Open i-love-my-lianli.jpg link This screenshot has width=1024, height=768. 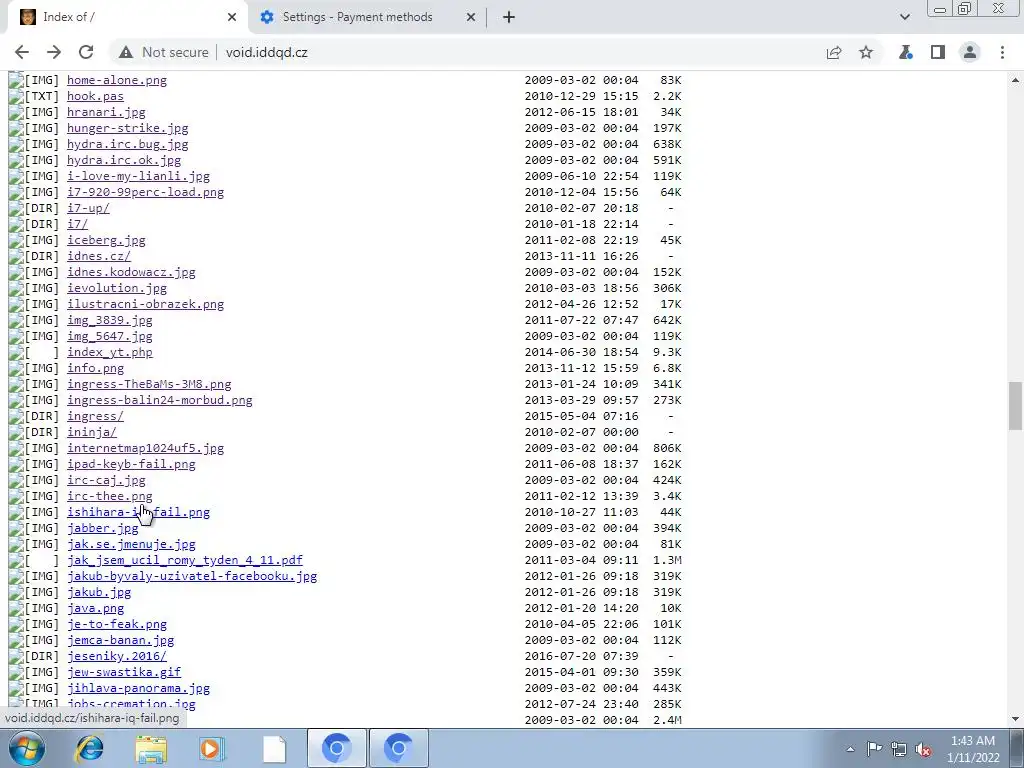(138, 176)
